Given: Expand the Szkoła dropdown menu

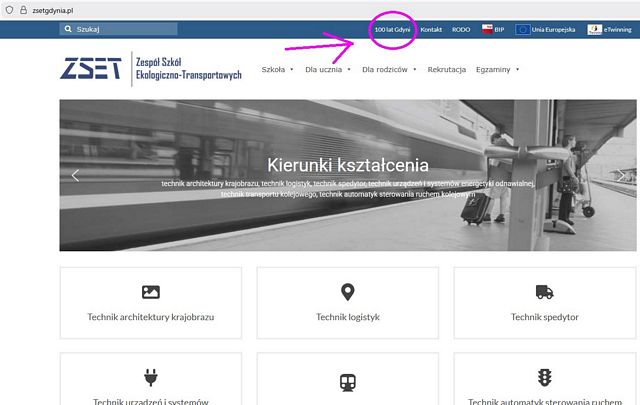Looking at the screenshot, I should click(x=277, y=70).
